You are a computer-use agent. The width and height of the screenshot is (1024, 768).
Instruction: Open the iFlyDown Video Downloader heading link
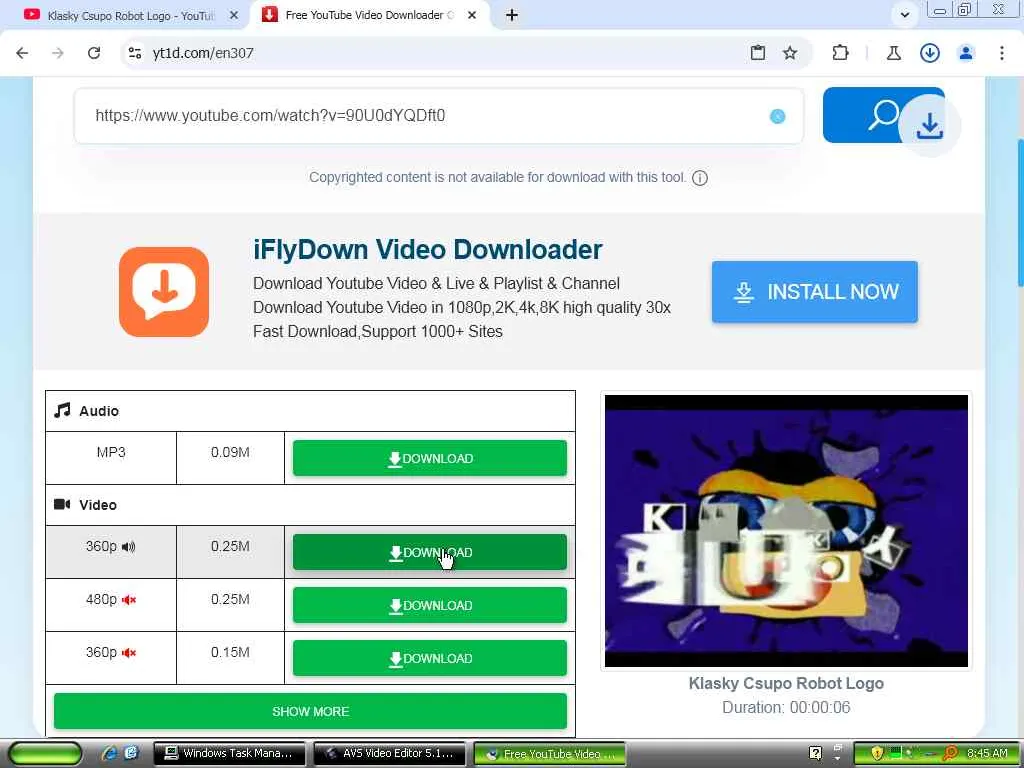tap(428, 249)
